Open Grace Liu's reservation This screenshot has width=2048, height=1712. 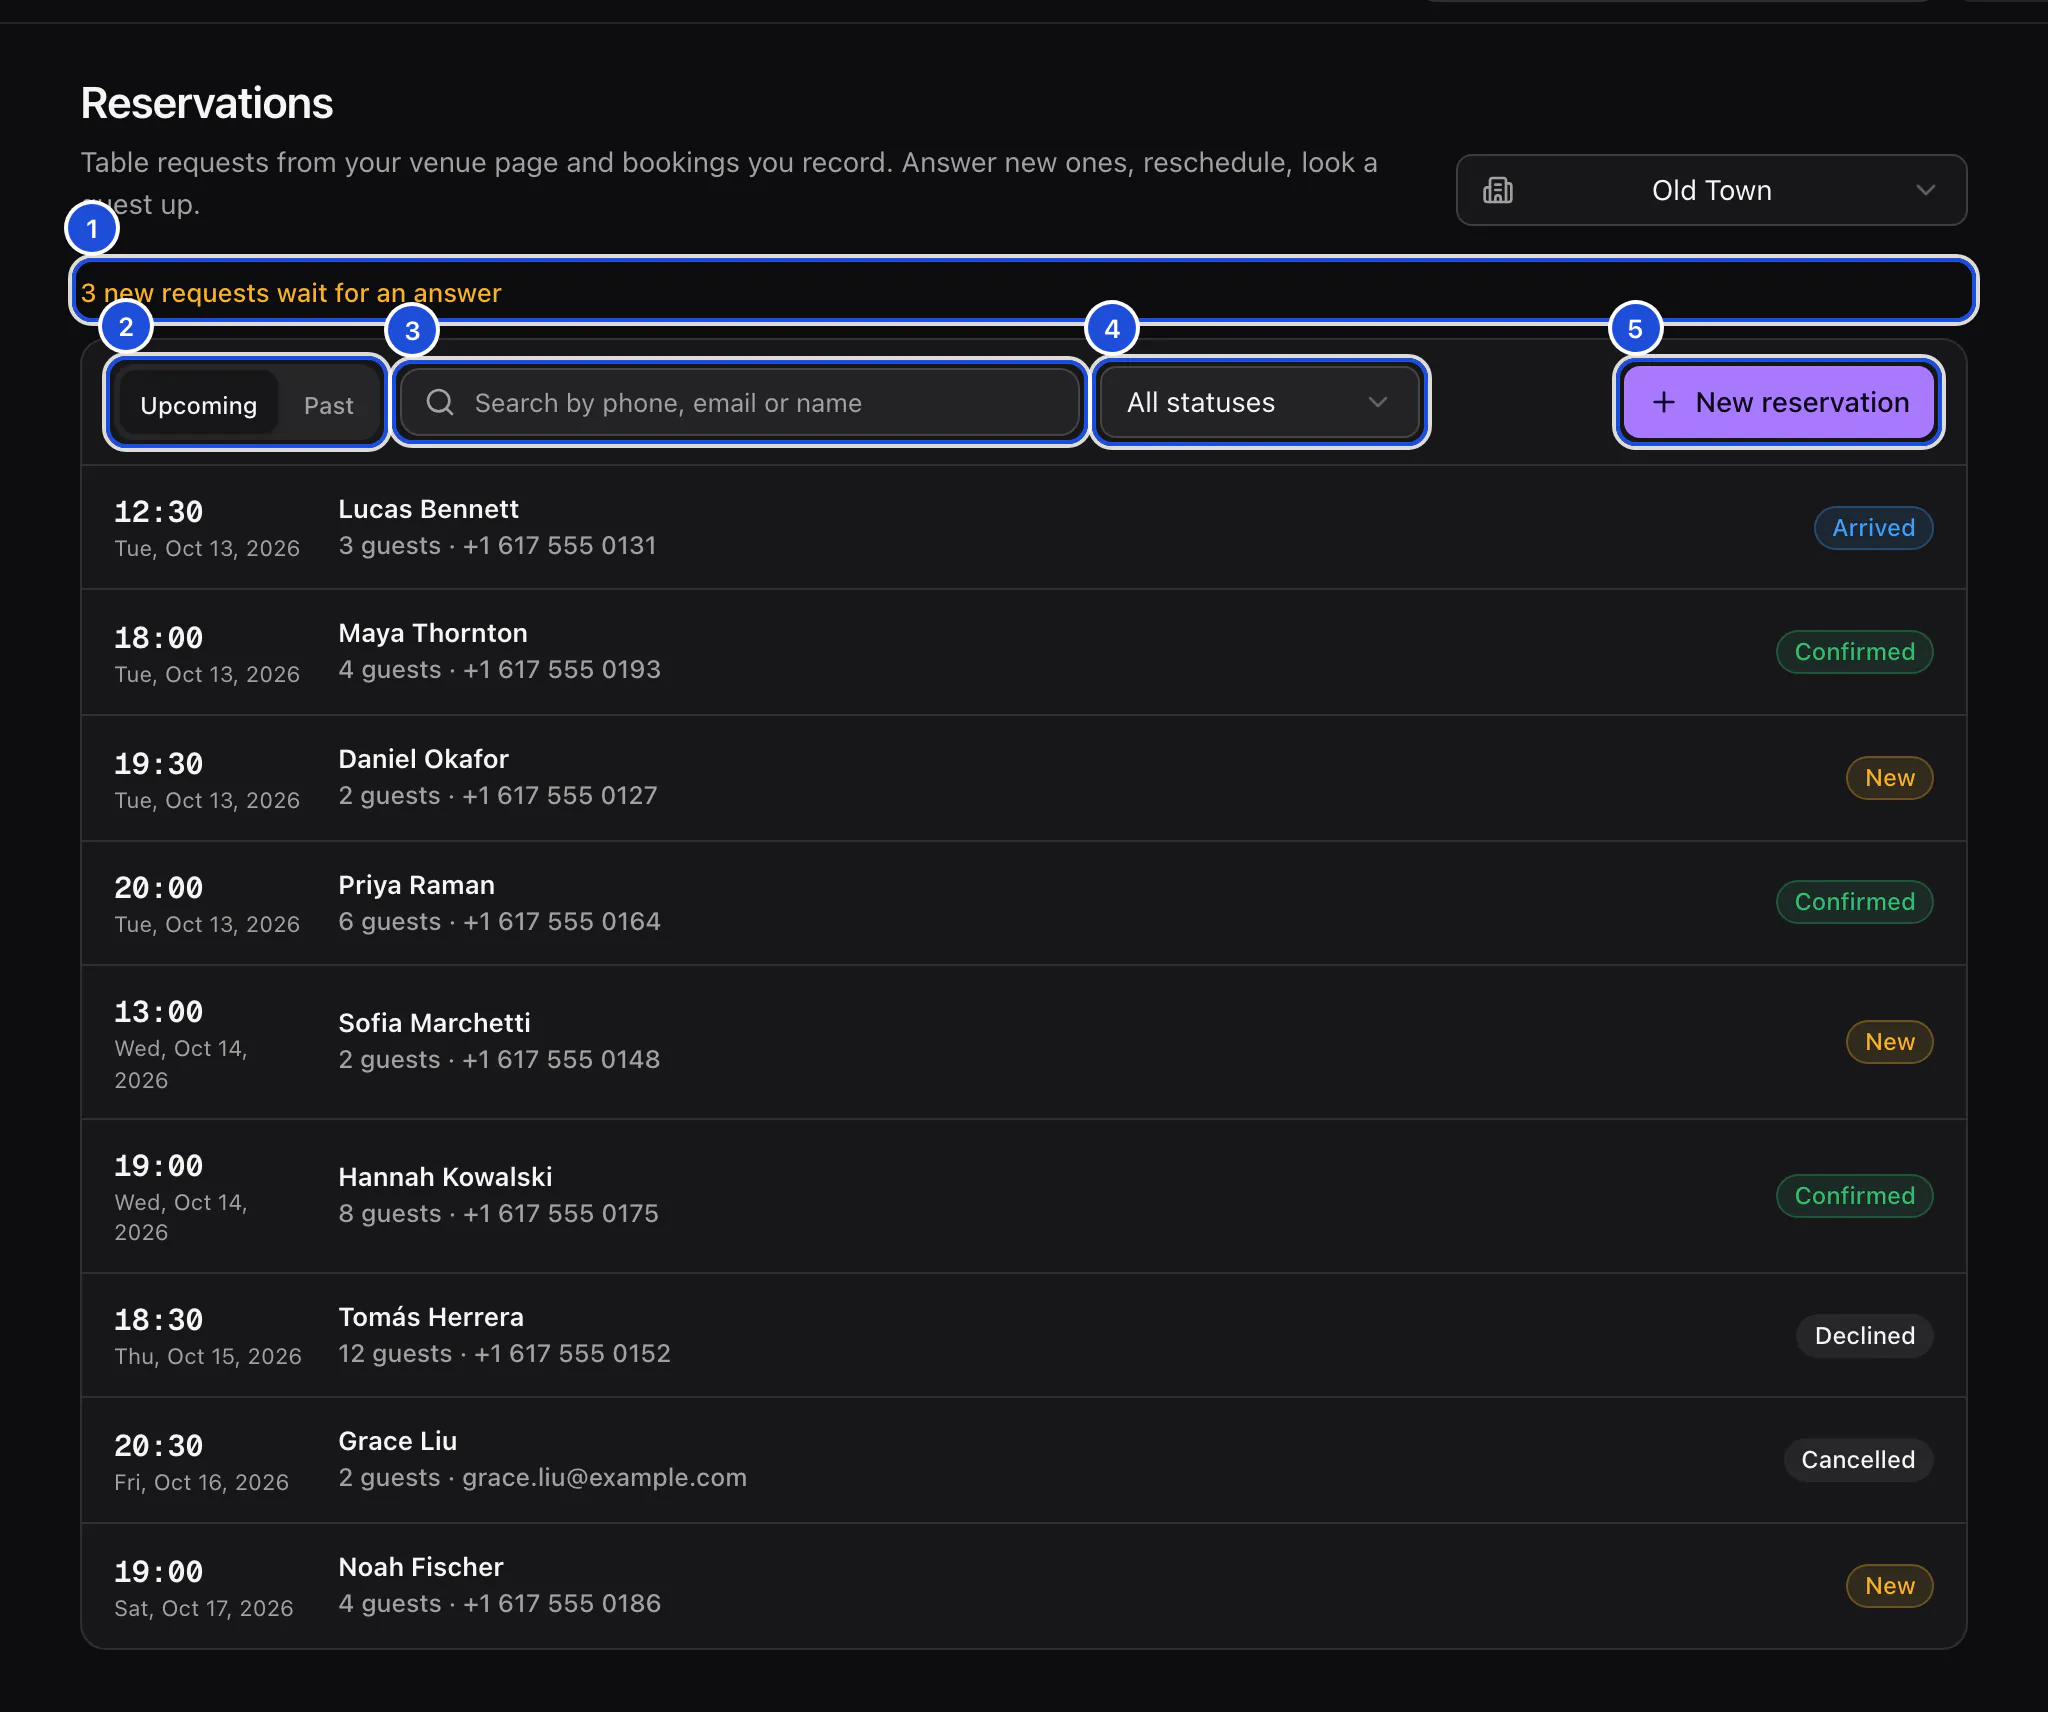1023,1460
